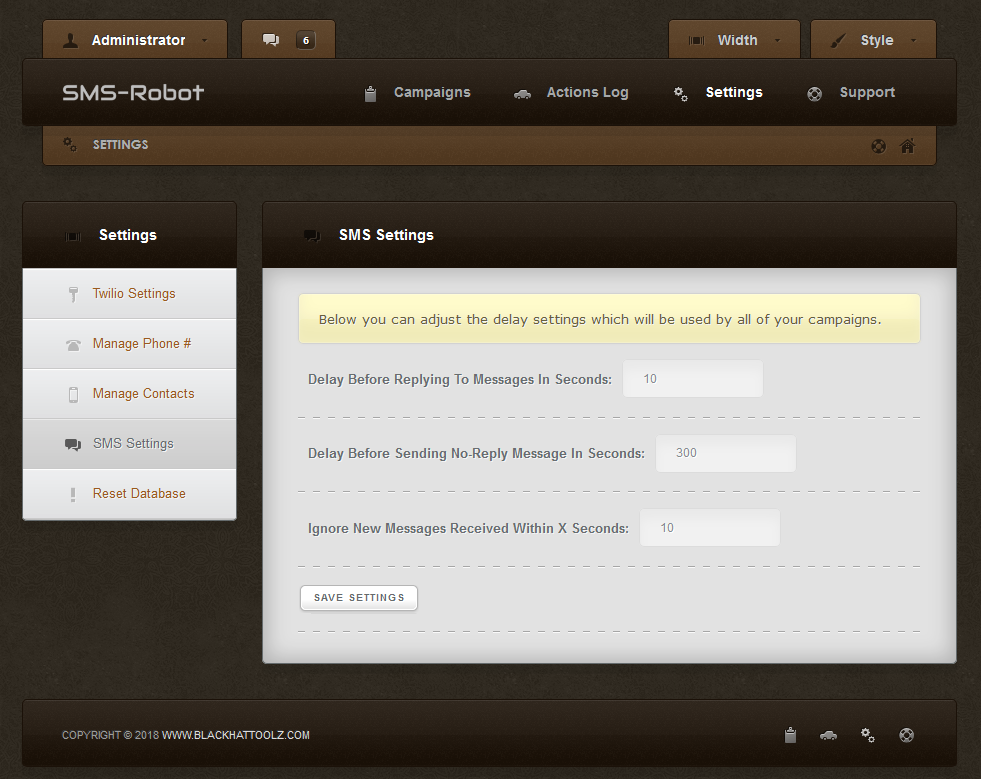981x779 pixels.
Task: Select SMS Settings in the sidebar
Action: [130, 444]
